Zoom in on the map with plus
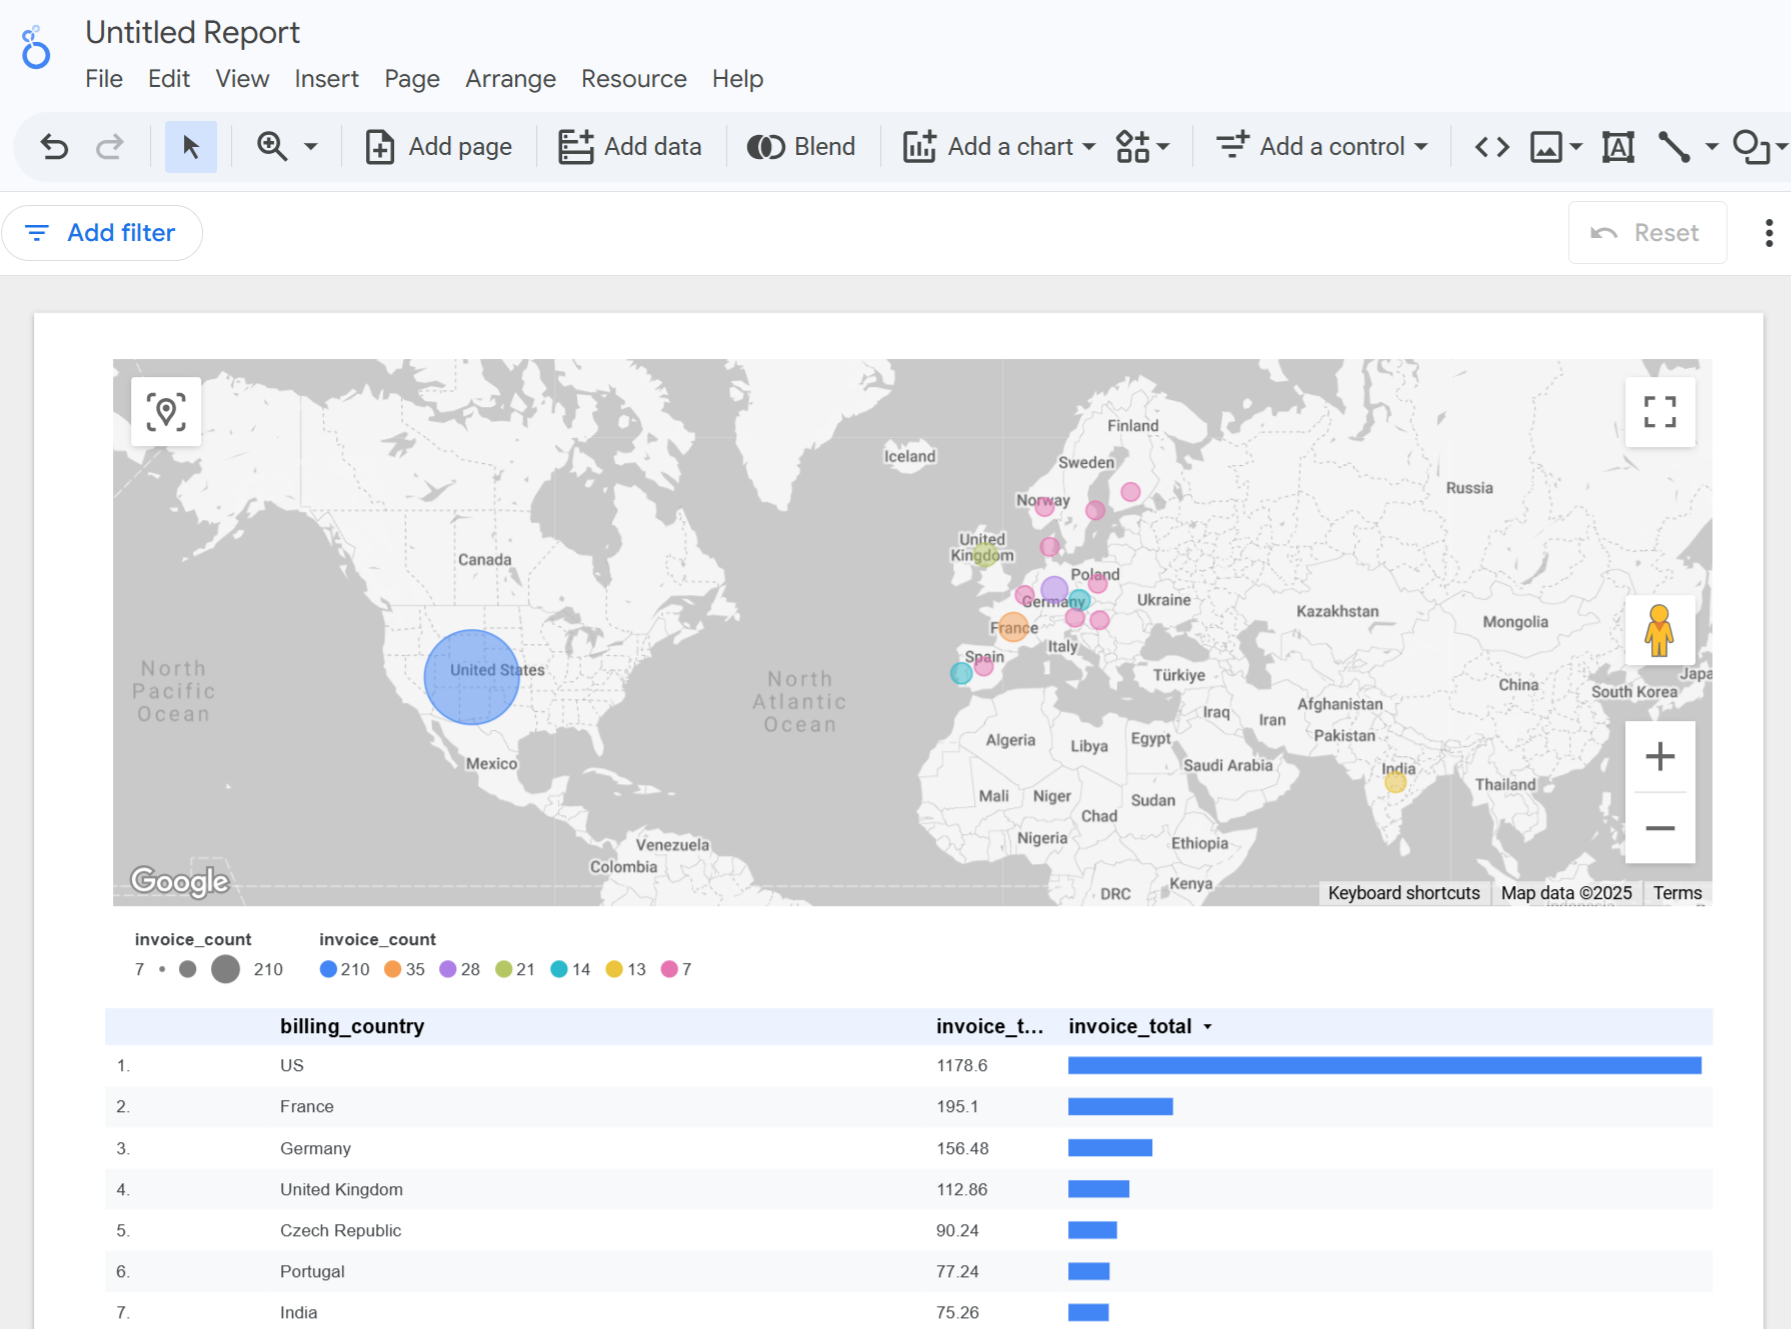1791x1329 pixels. (x=1659, y=756)
